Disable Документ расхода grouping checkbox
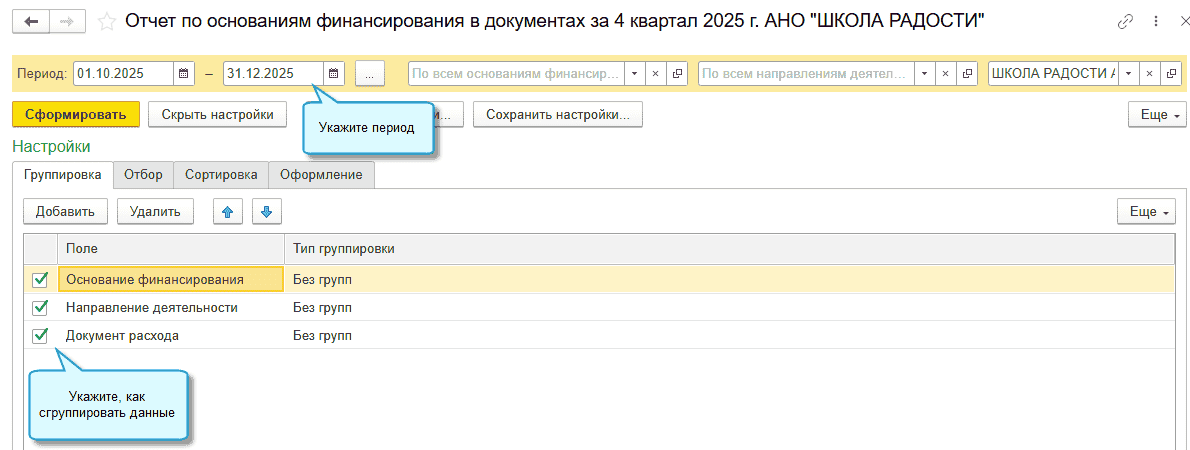The height and width of the screenshot is (450, 1190). [41, 336]
